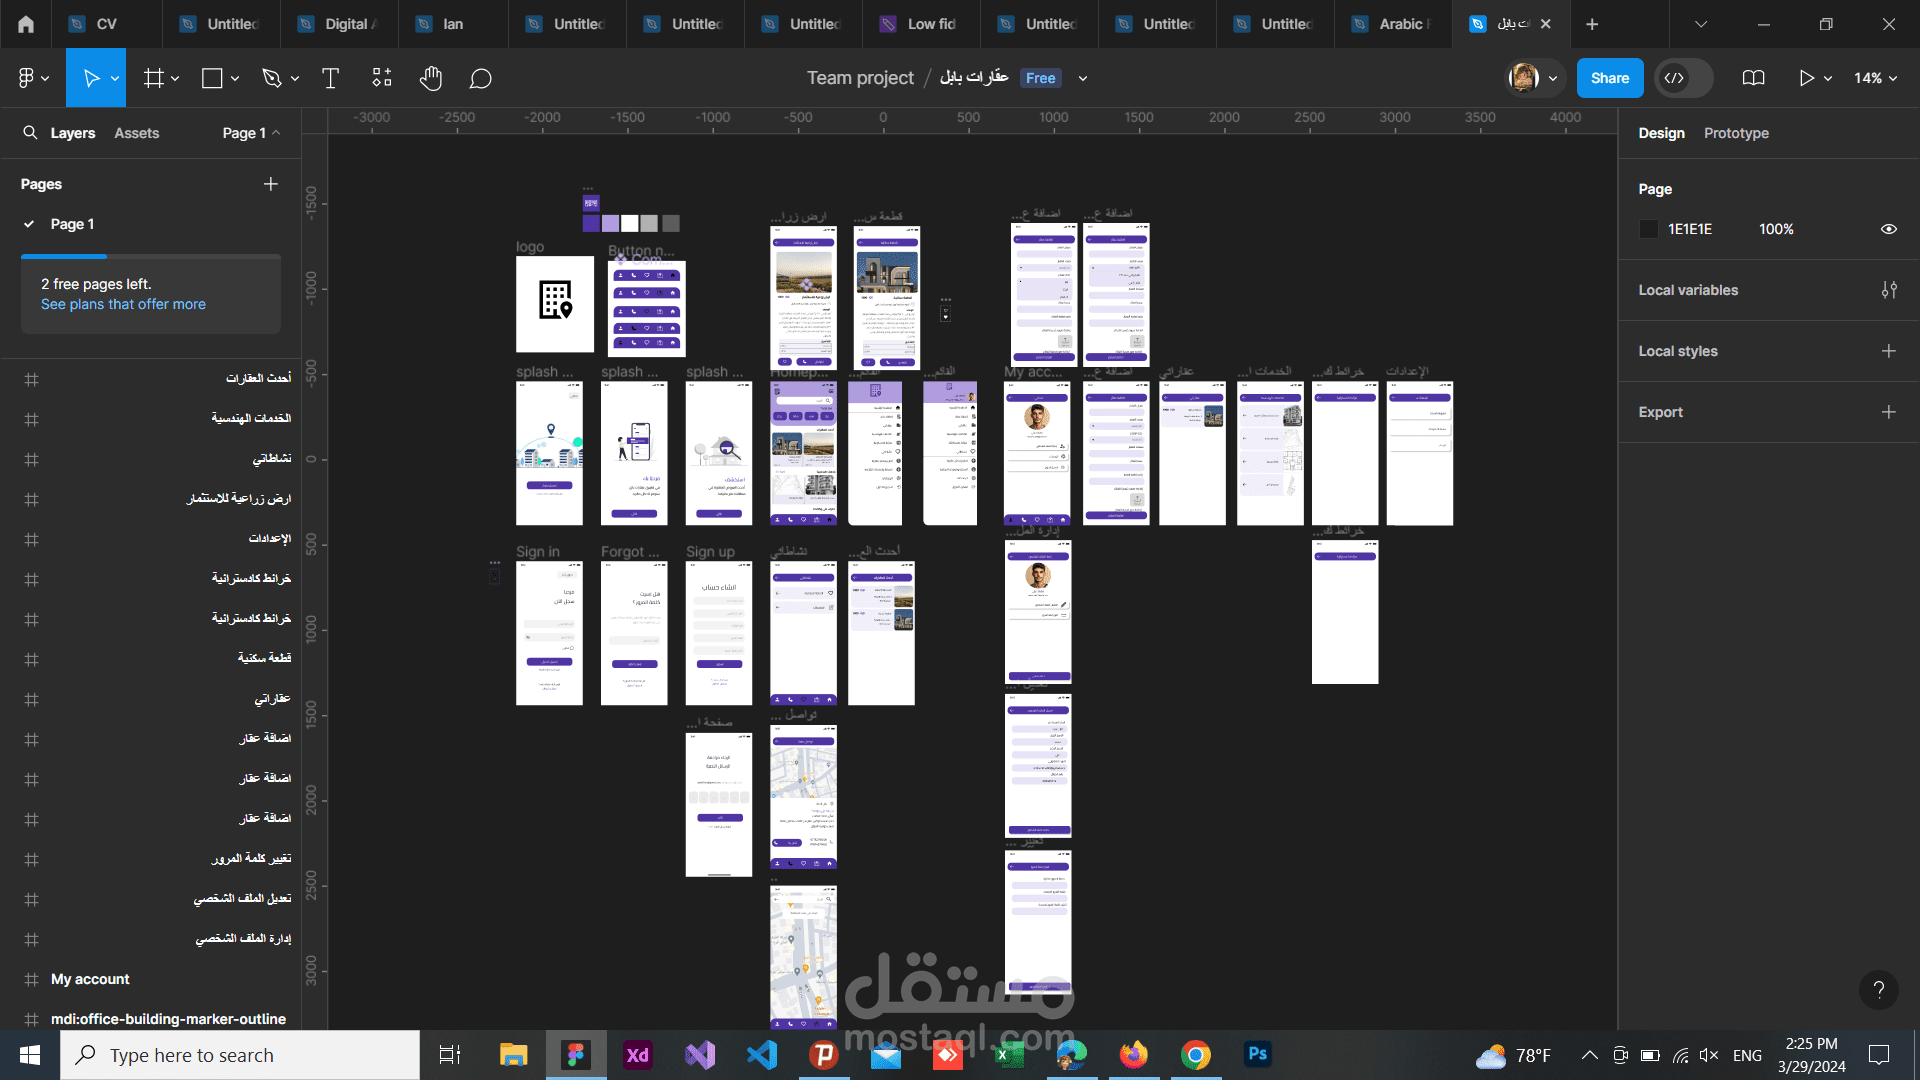
Task: Open the help question mark button
Action: (x=1879, y=990)
